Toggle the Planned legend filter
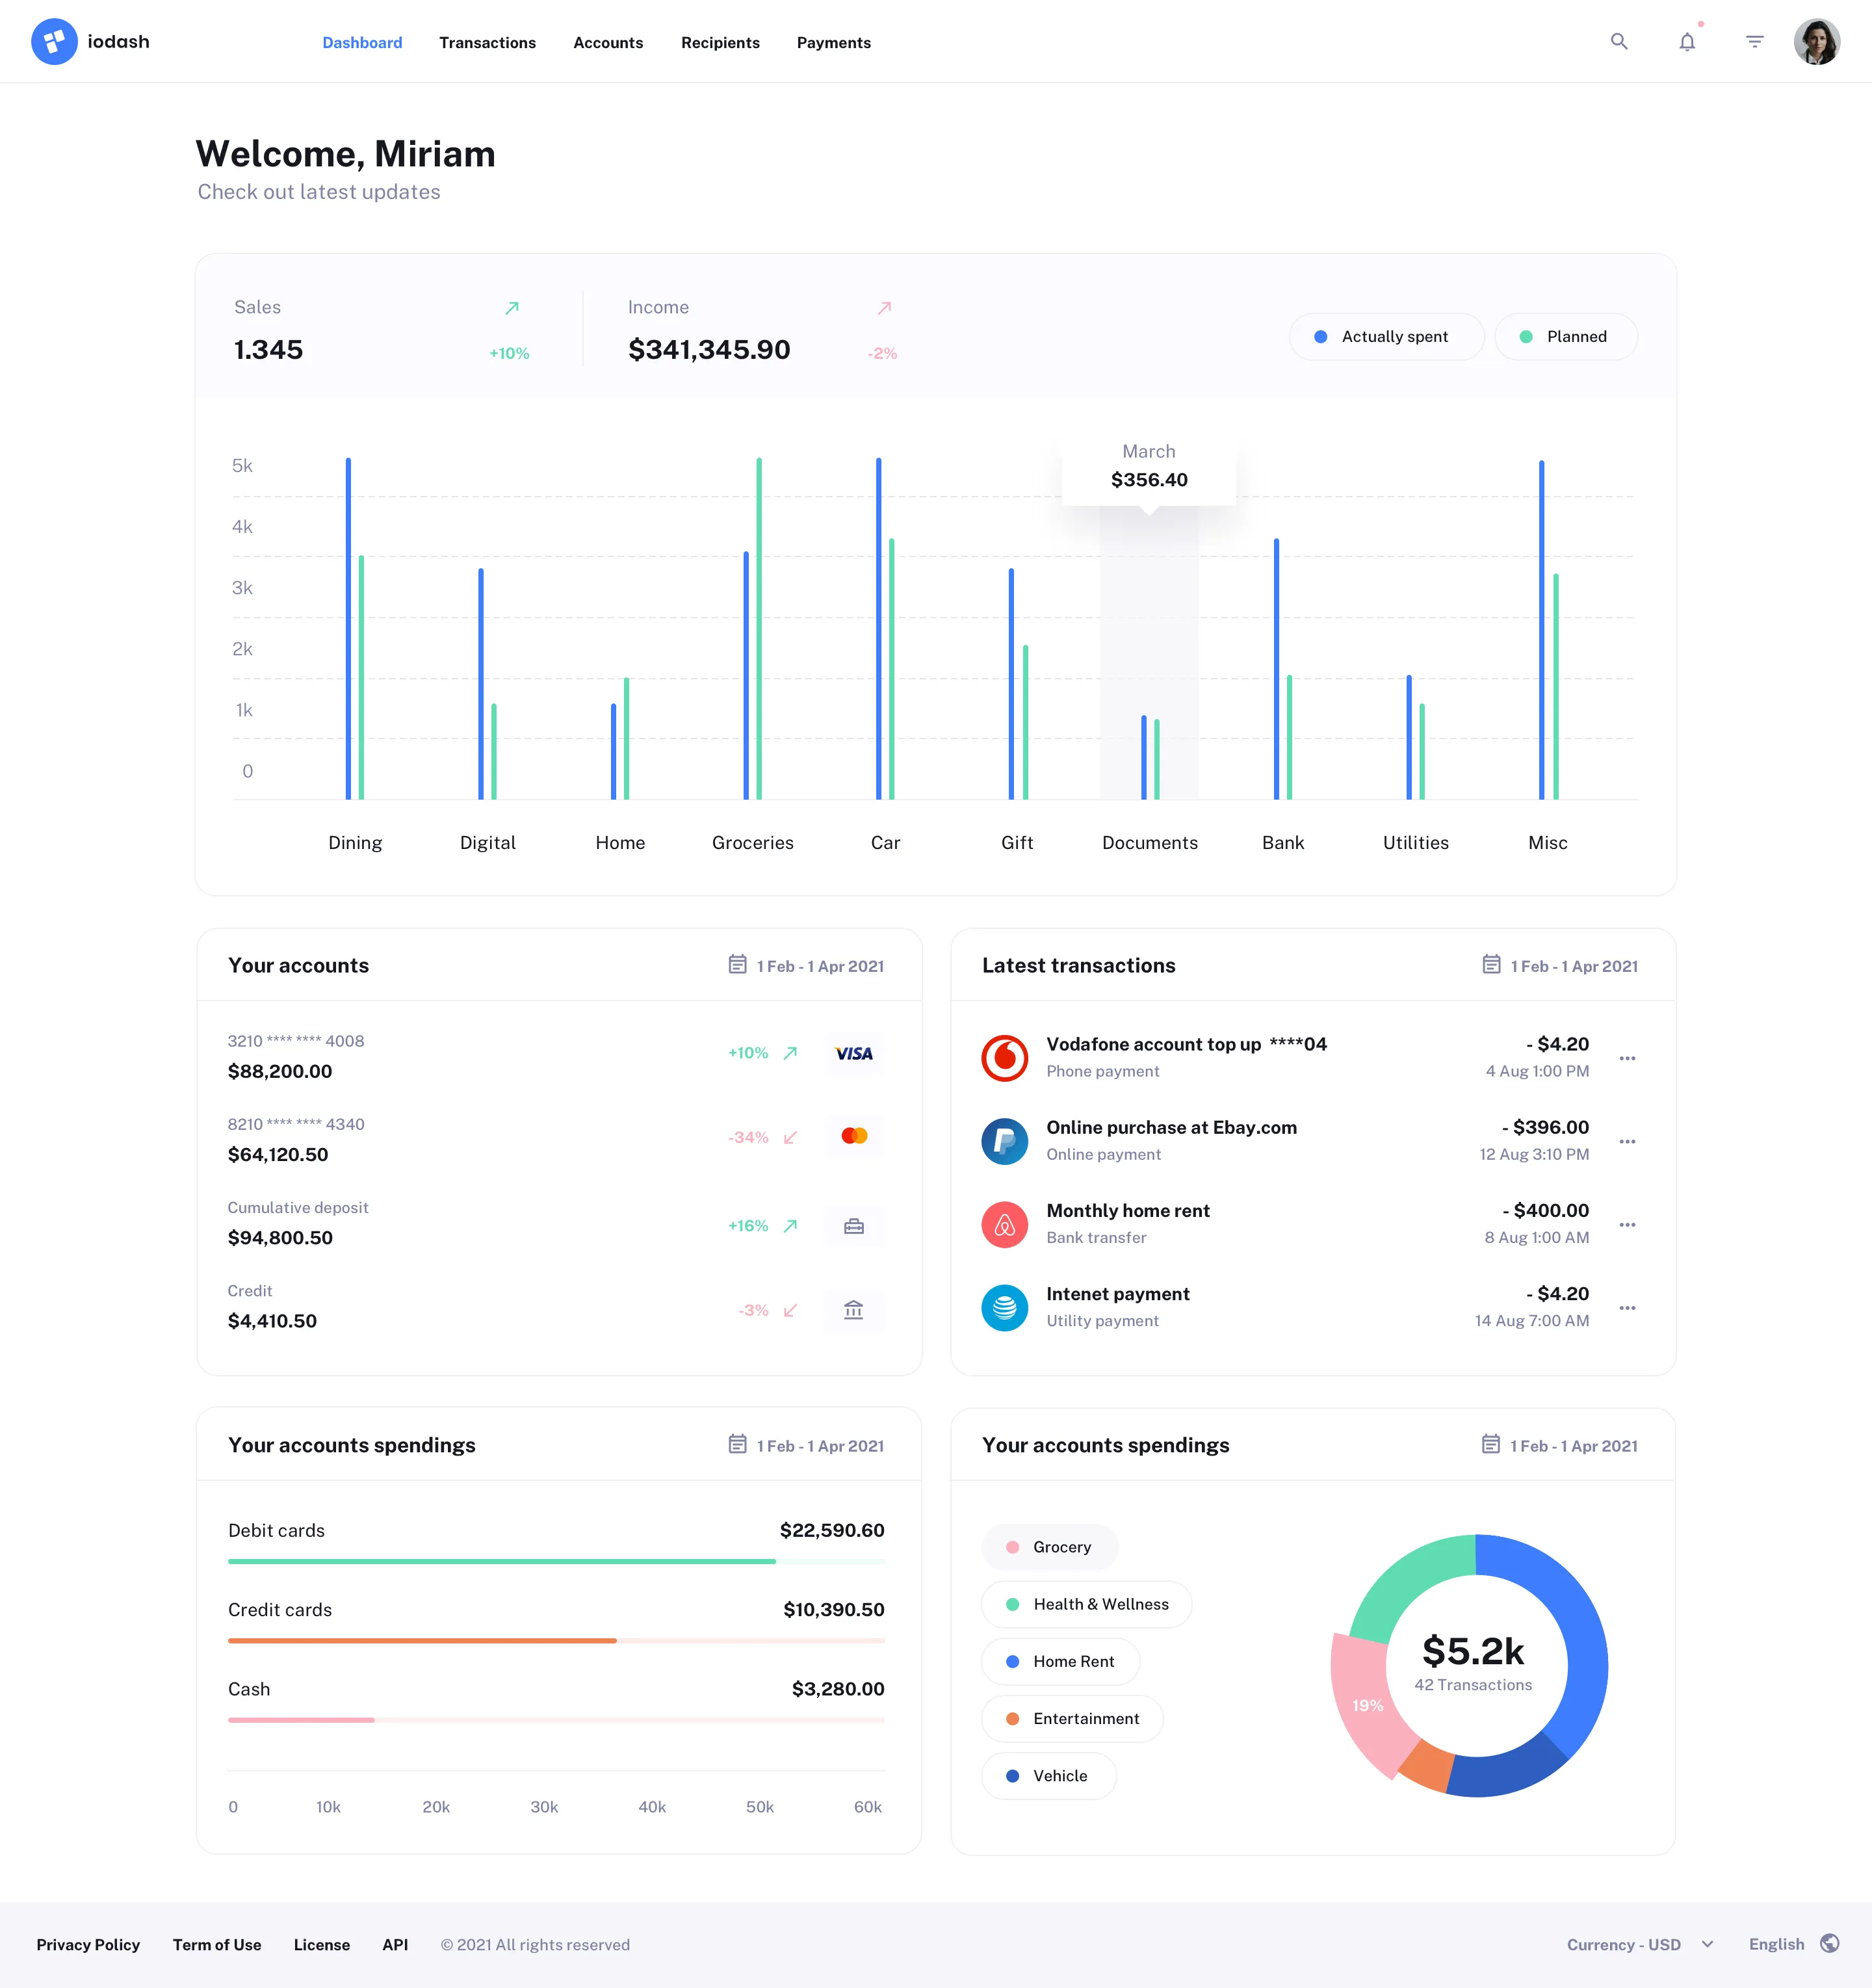The image size is (1872, 1988). pyautogui.click(x=1565, y=336)
